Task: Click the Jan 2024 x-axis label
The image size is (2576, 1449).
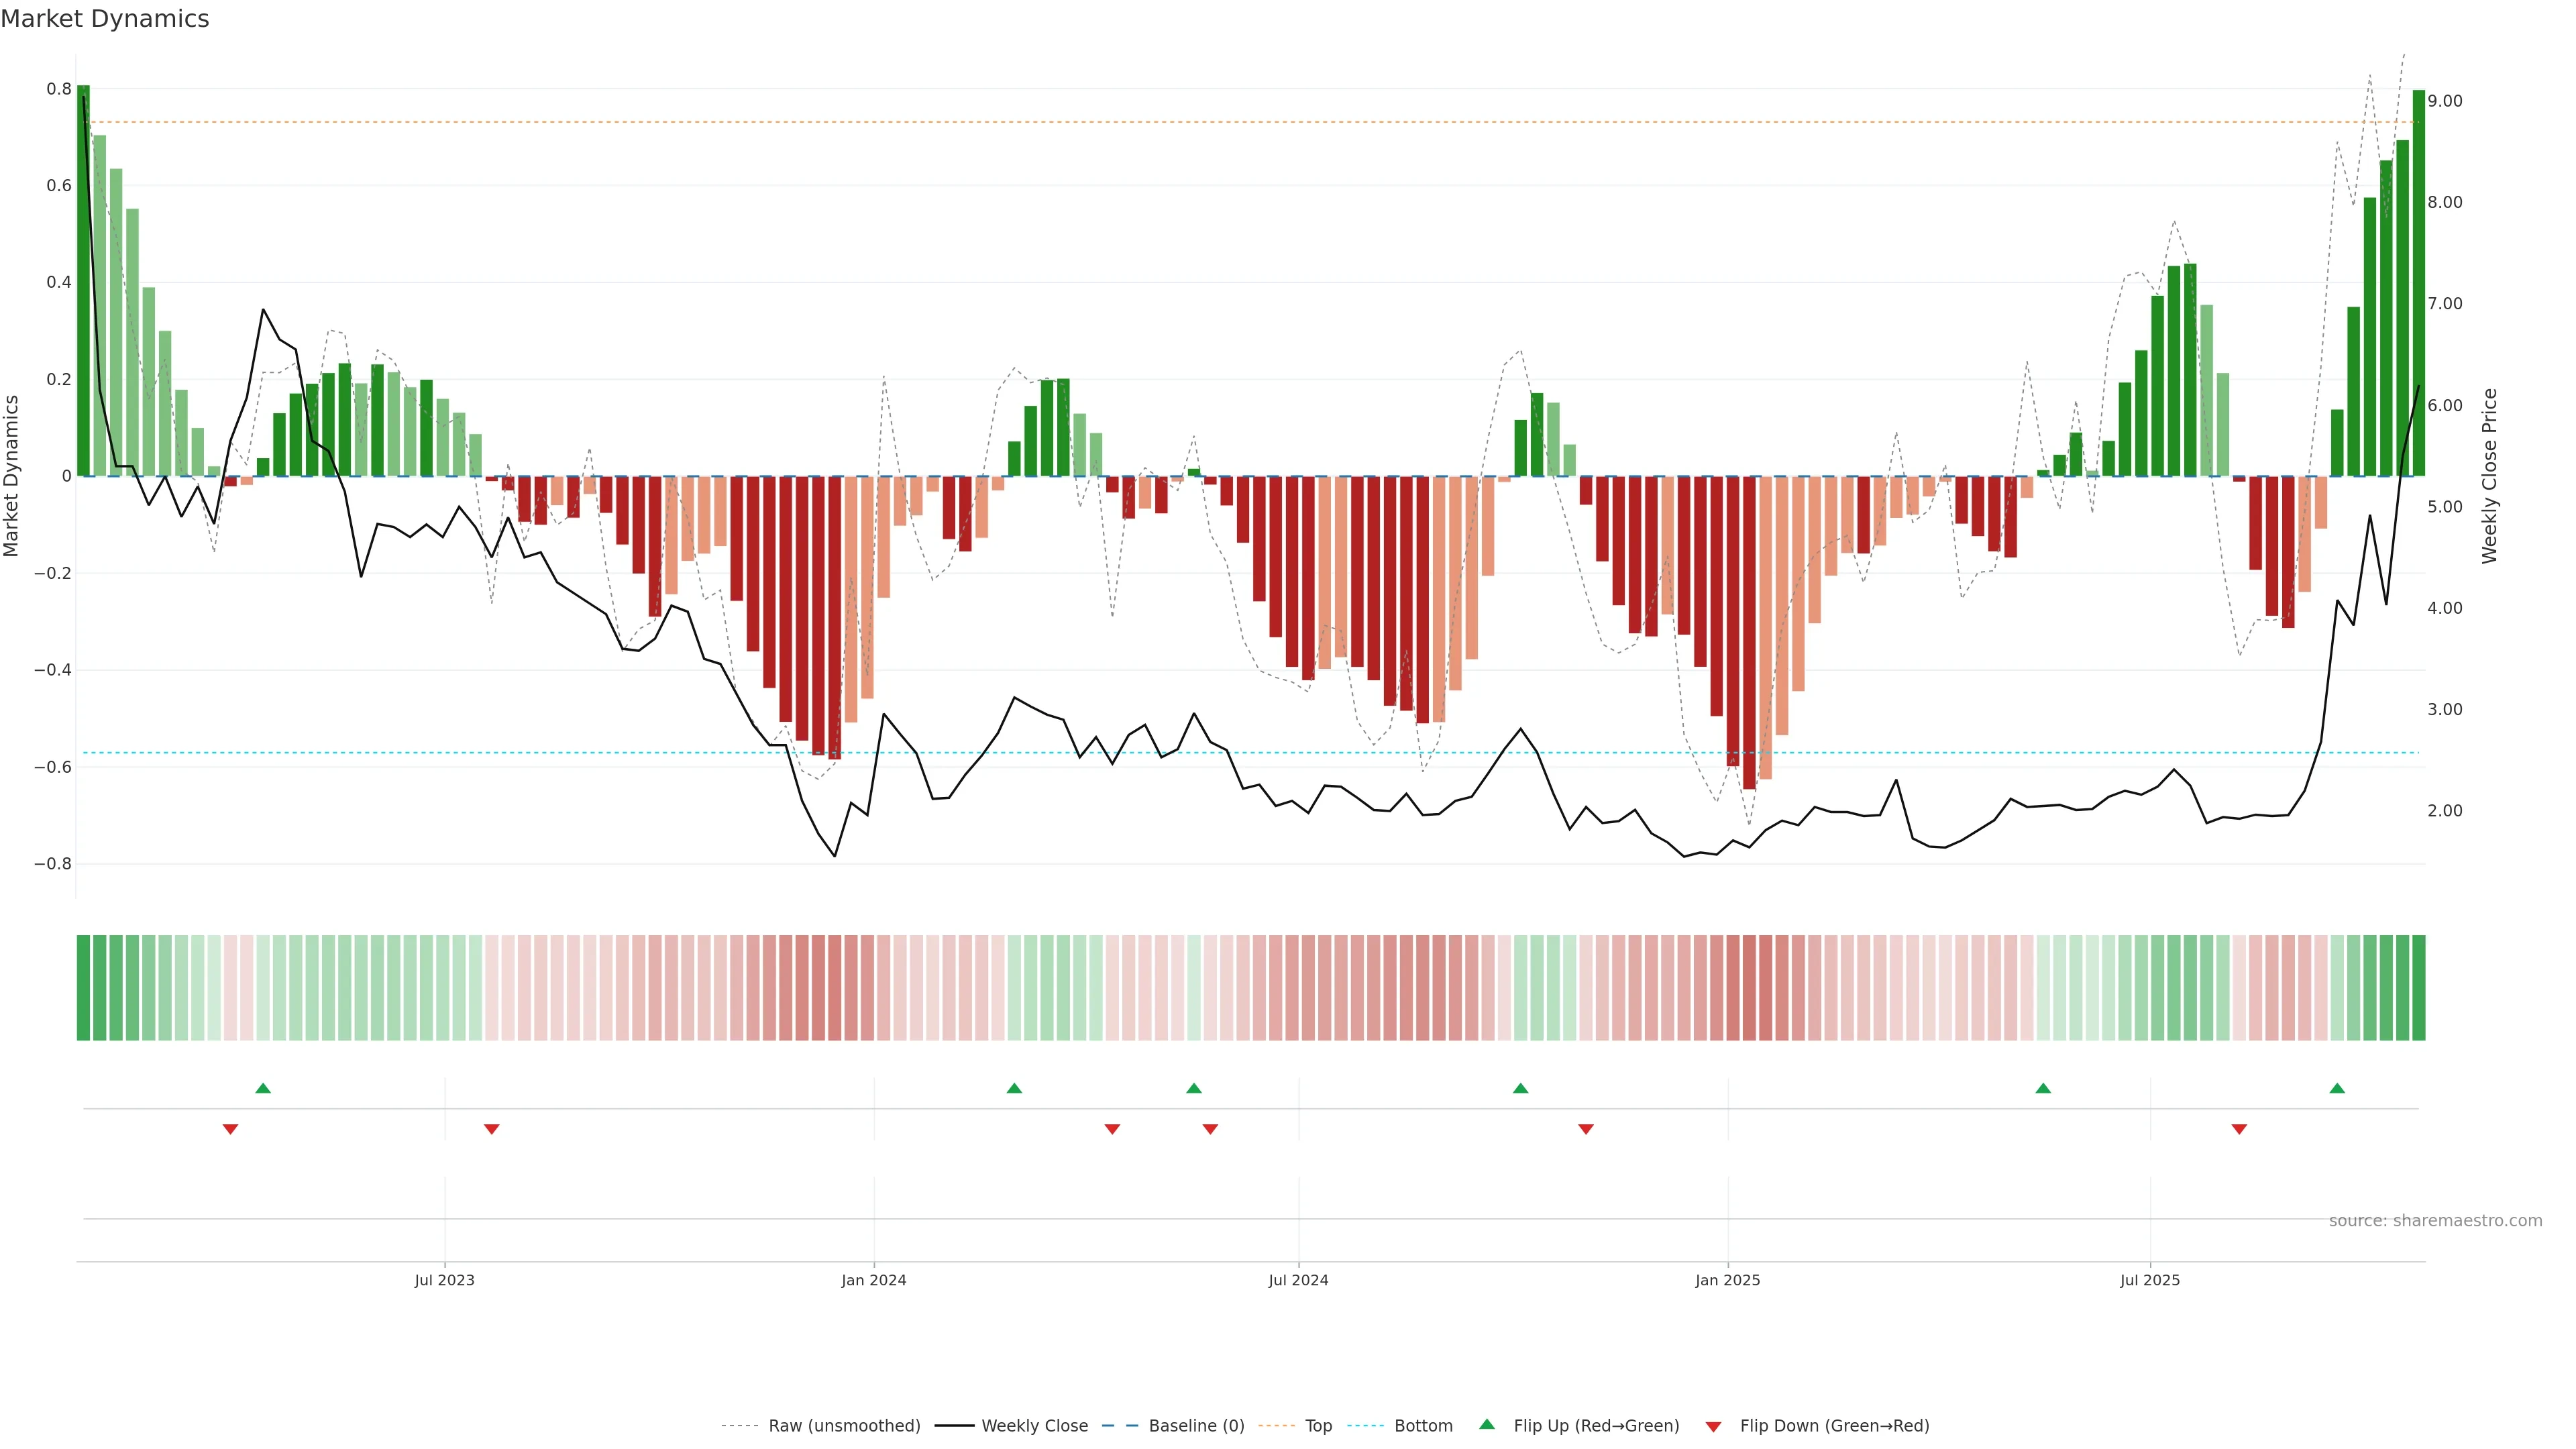Action: [873, 1280]
